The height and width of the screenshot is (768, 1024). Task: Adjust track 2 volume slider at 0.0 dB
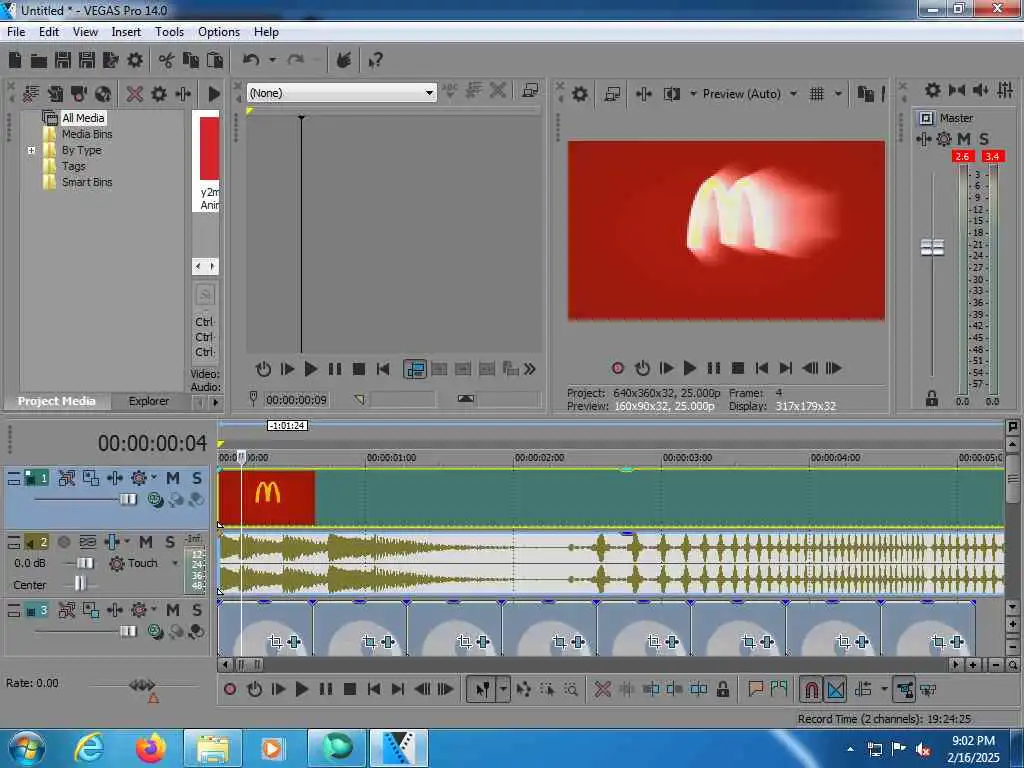(85, 563)
